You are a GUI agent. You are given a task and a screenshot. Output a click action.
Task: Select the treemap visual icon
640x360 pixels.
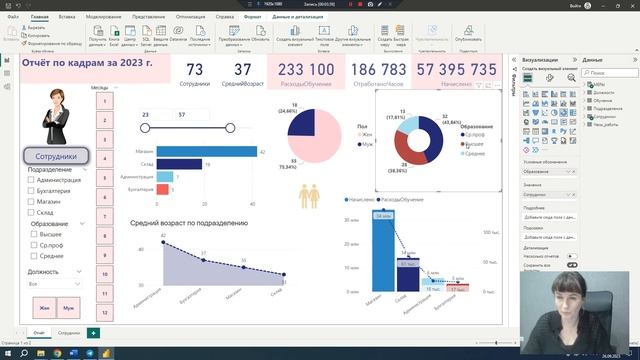[573, 113]
